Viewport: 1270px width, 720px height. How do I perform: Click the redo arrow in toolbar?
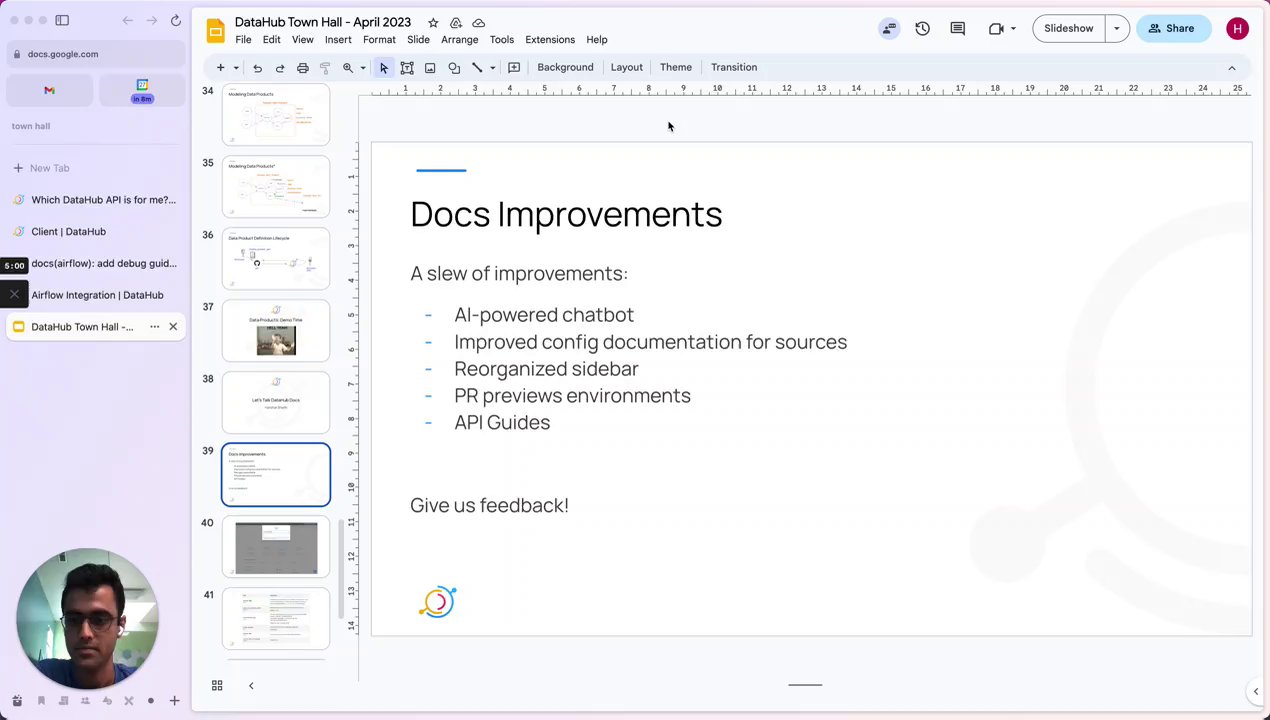(x=280, y=68)
